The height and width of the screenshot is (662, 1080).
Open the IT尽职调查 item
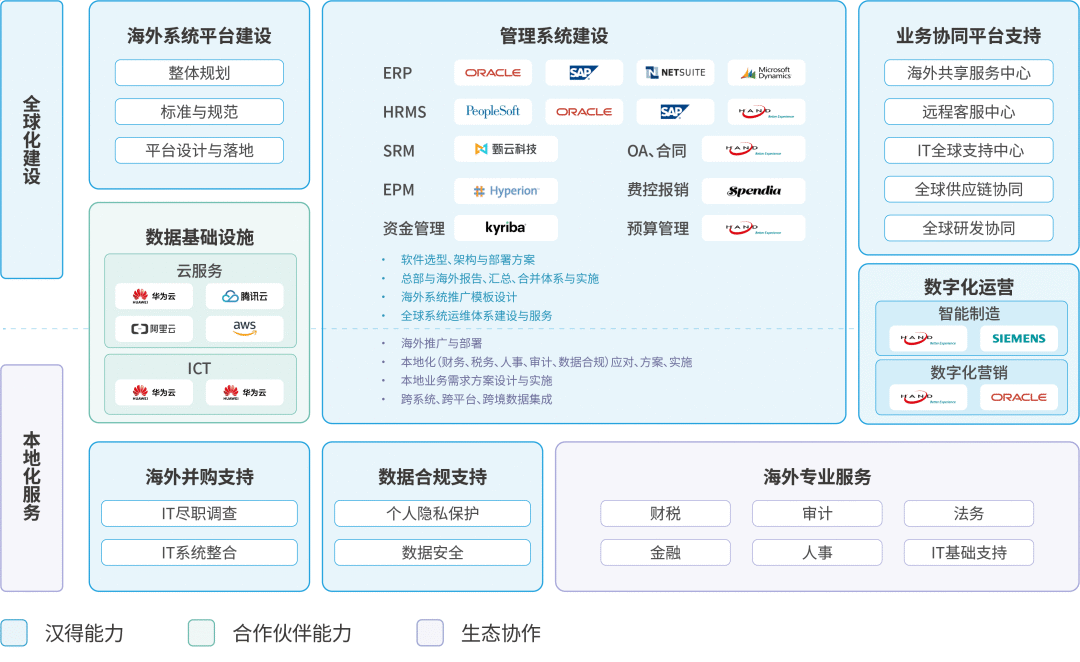click(199, 514)
